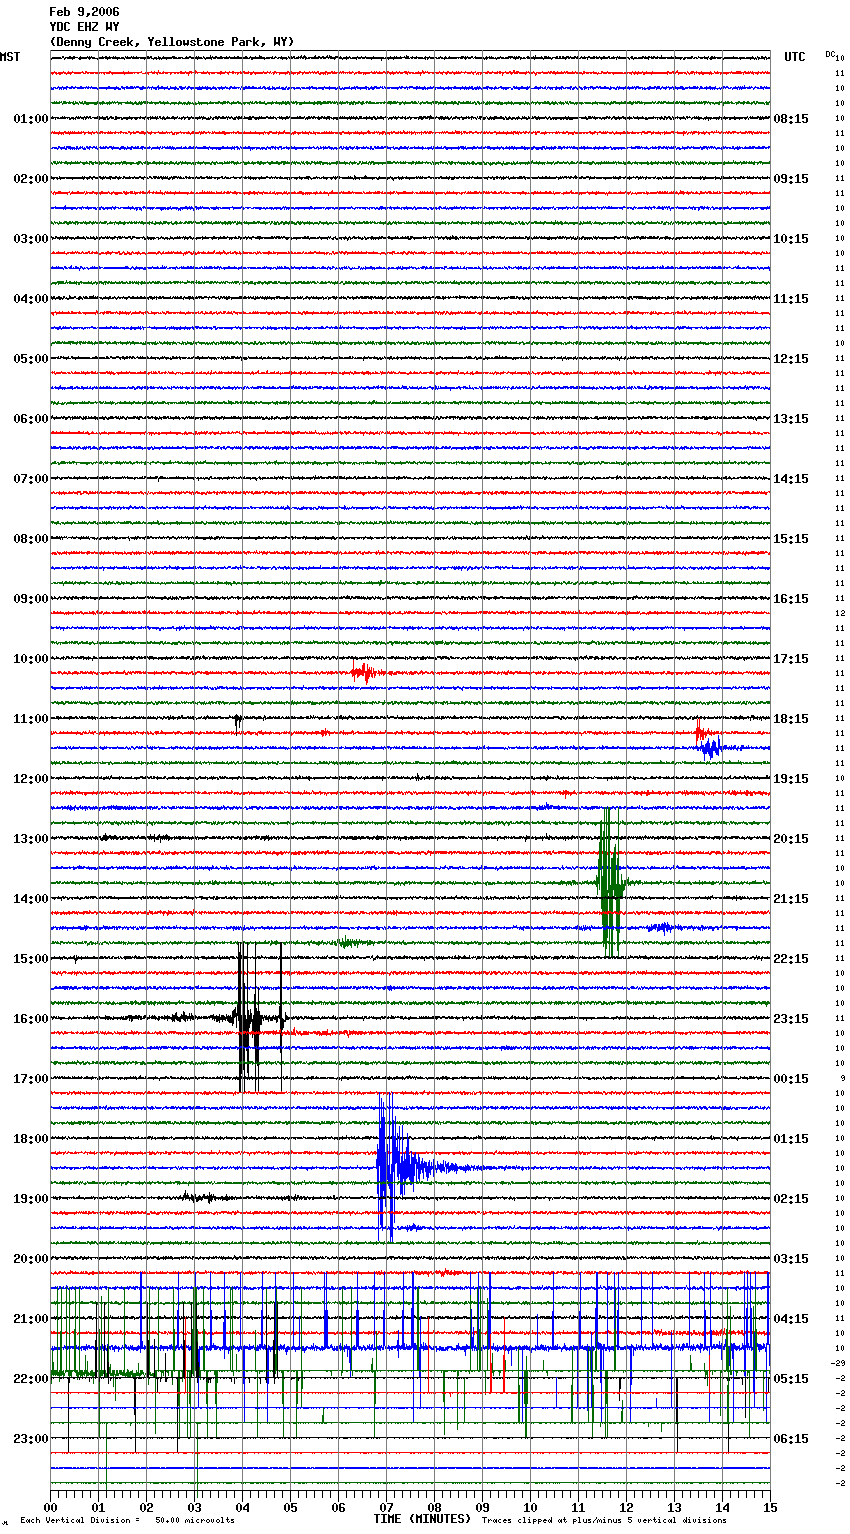Screen dimensions: 850x1534
Task: Select the '19:00' MST time label
Action: 31,1199
